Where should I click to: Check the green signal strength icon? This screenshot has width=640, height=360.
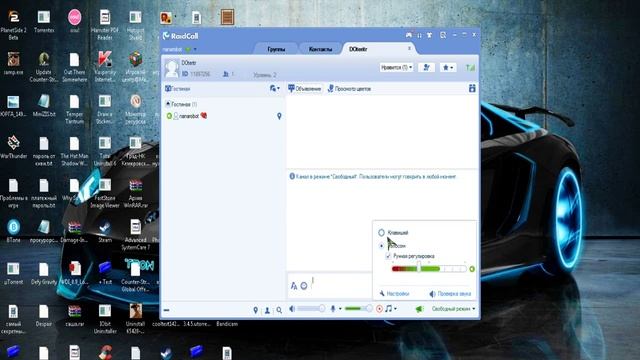click(x=470, y=68)
